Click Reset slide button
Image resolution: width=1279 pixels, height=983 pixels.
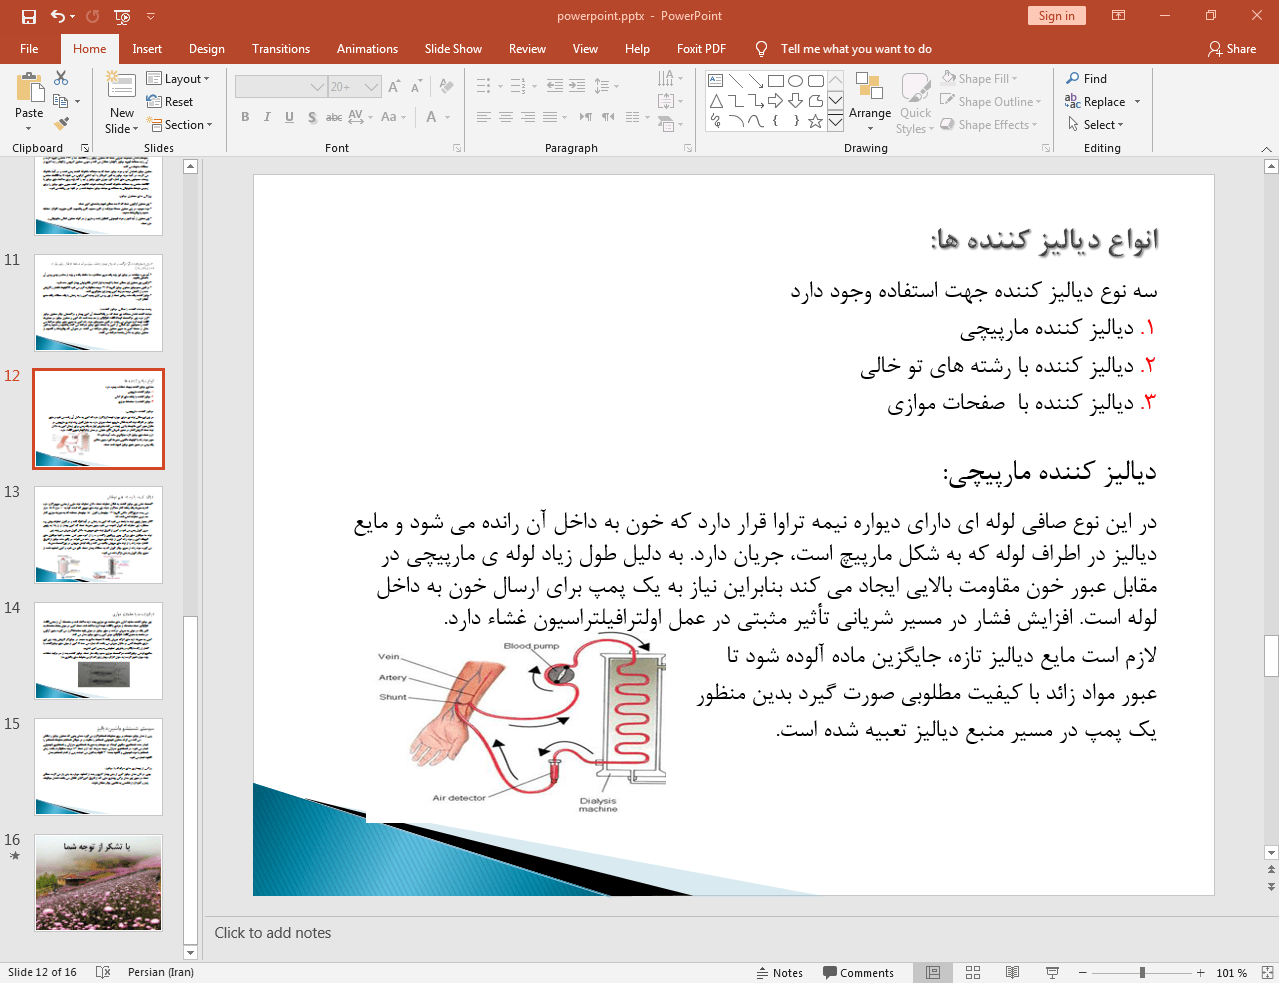(170, 101)
